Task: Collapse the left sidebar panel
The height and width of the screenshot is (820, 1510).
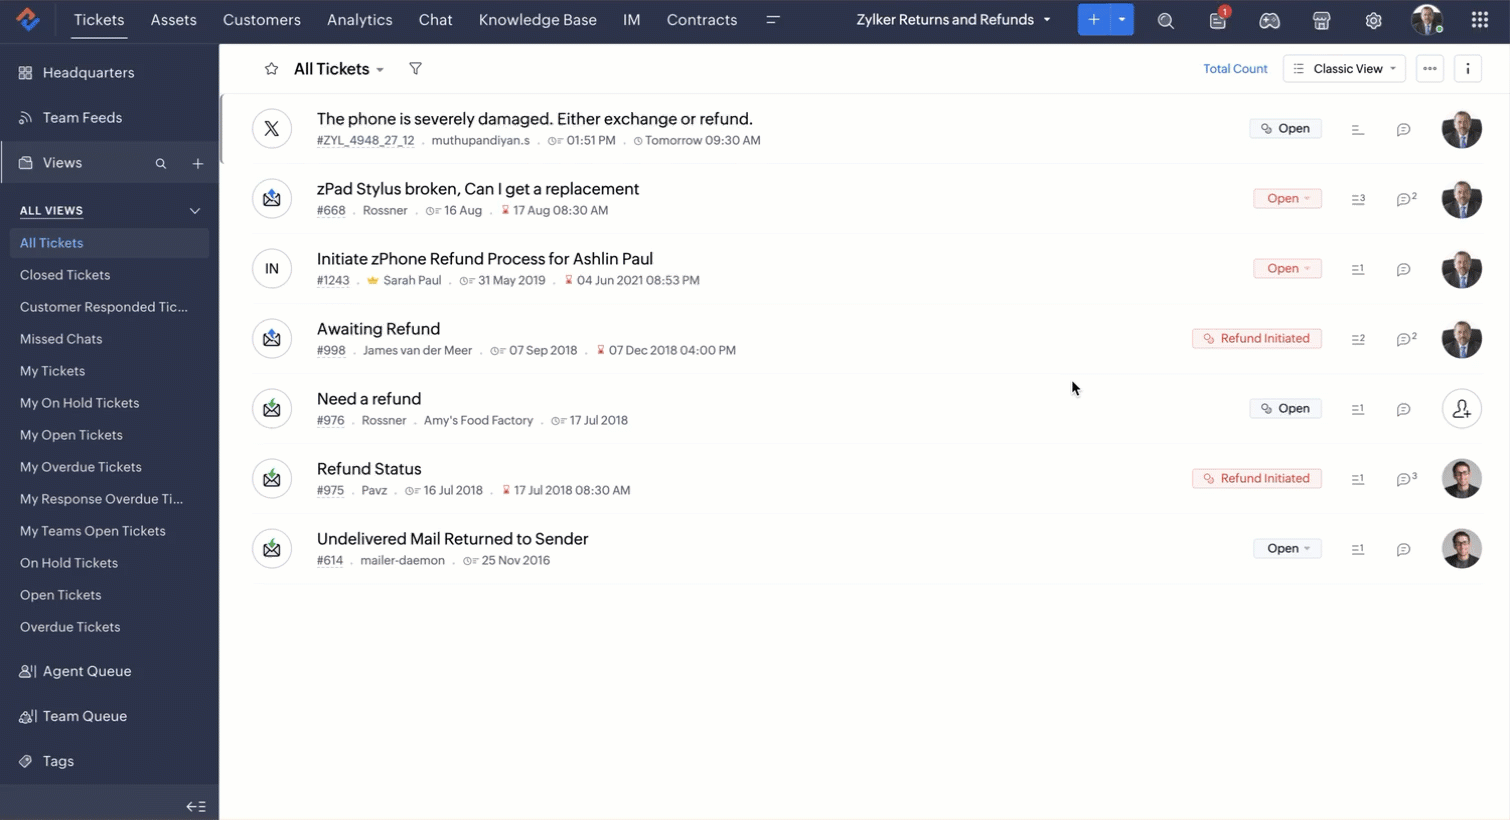Action: (x=196, y=806)
